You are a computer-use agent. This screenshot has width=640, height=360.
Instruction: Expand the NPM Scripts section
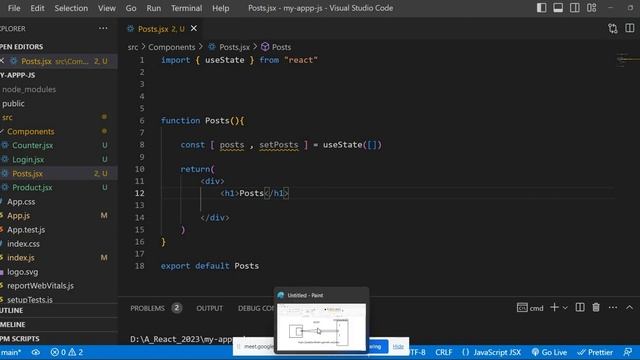coord(59,339)
